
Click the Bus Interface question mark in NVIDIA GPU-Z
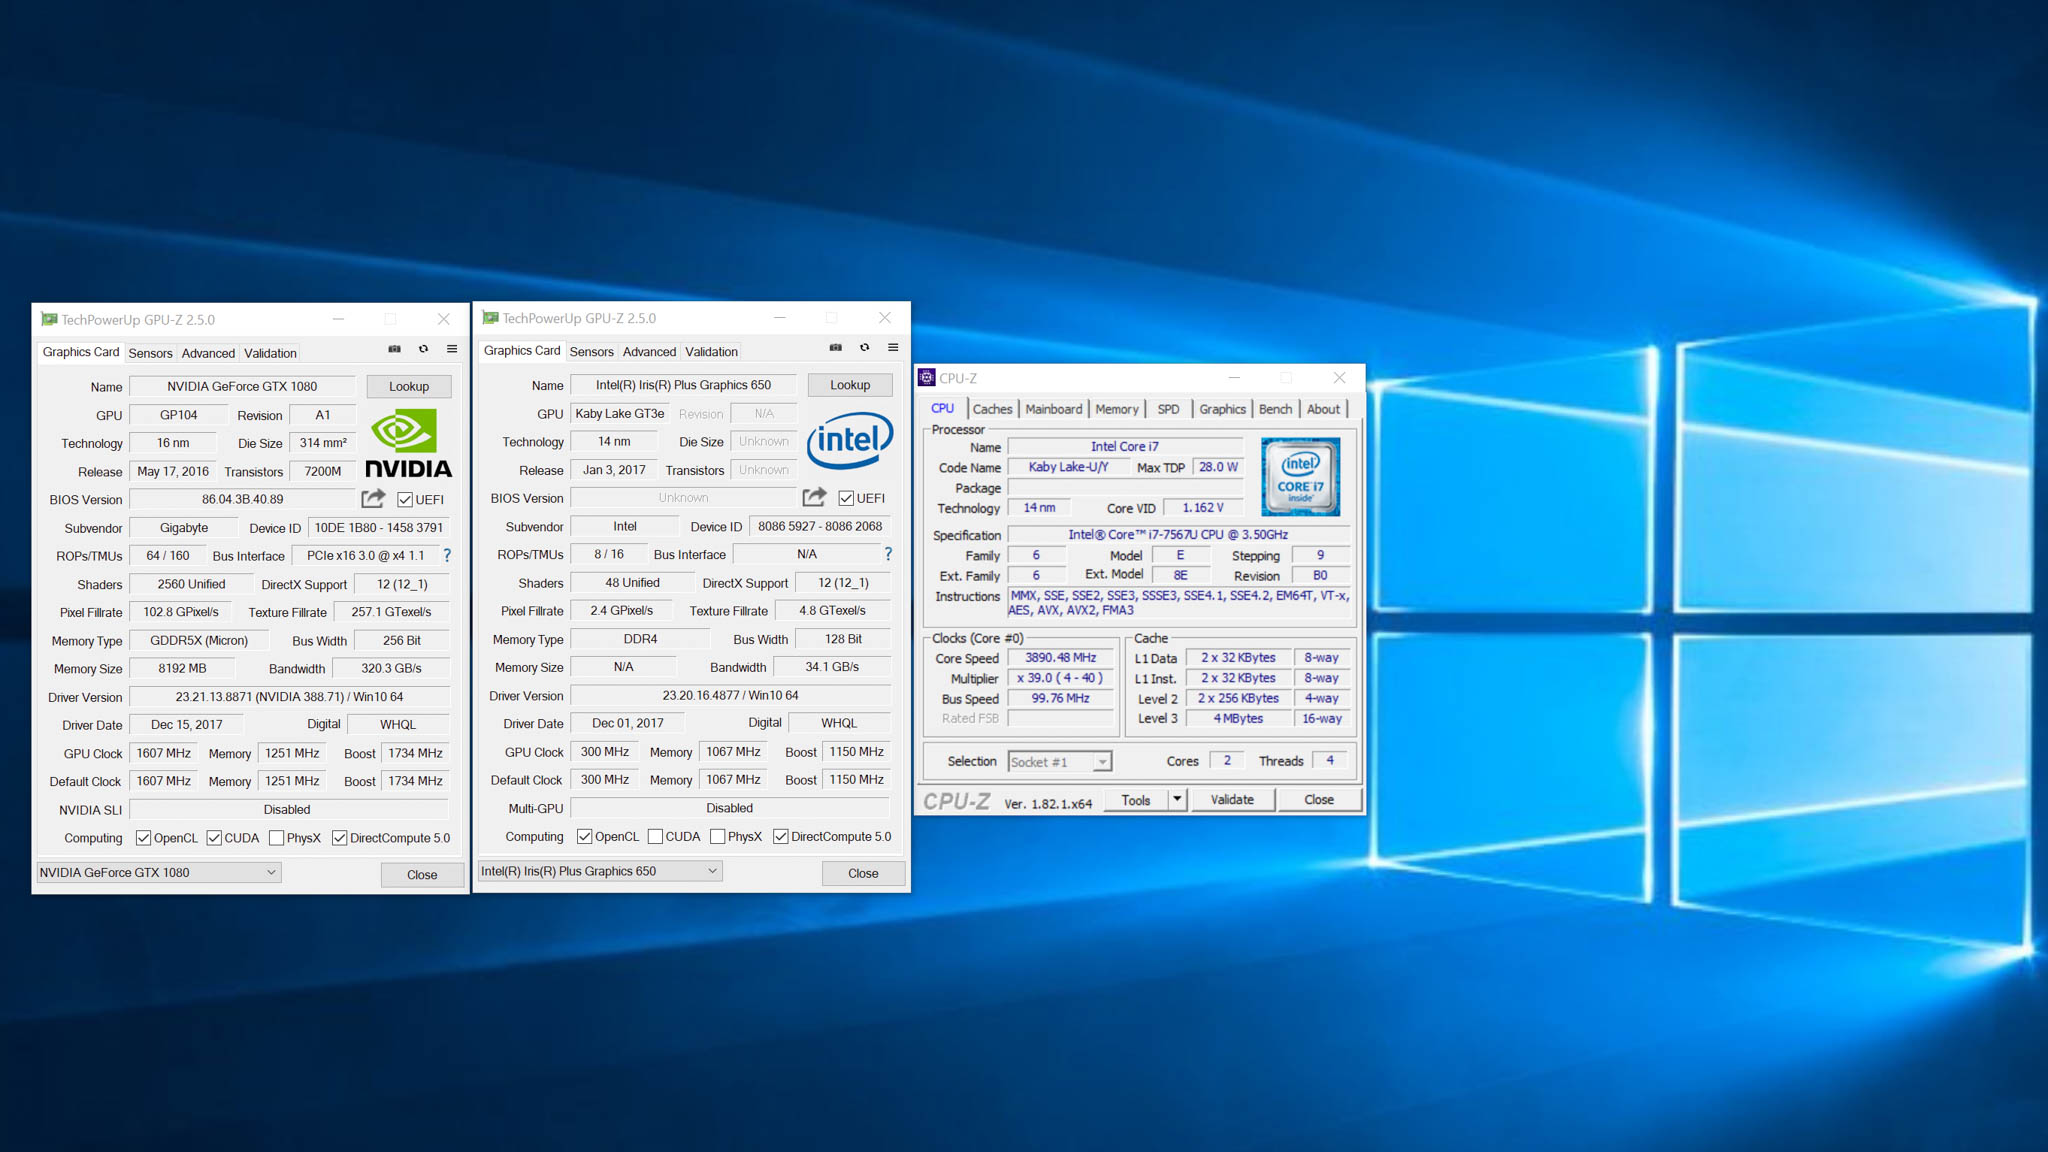pos(447,555)
